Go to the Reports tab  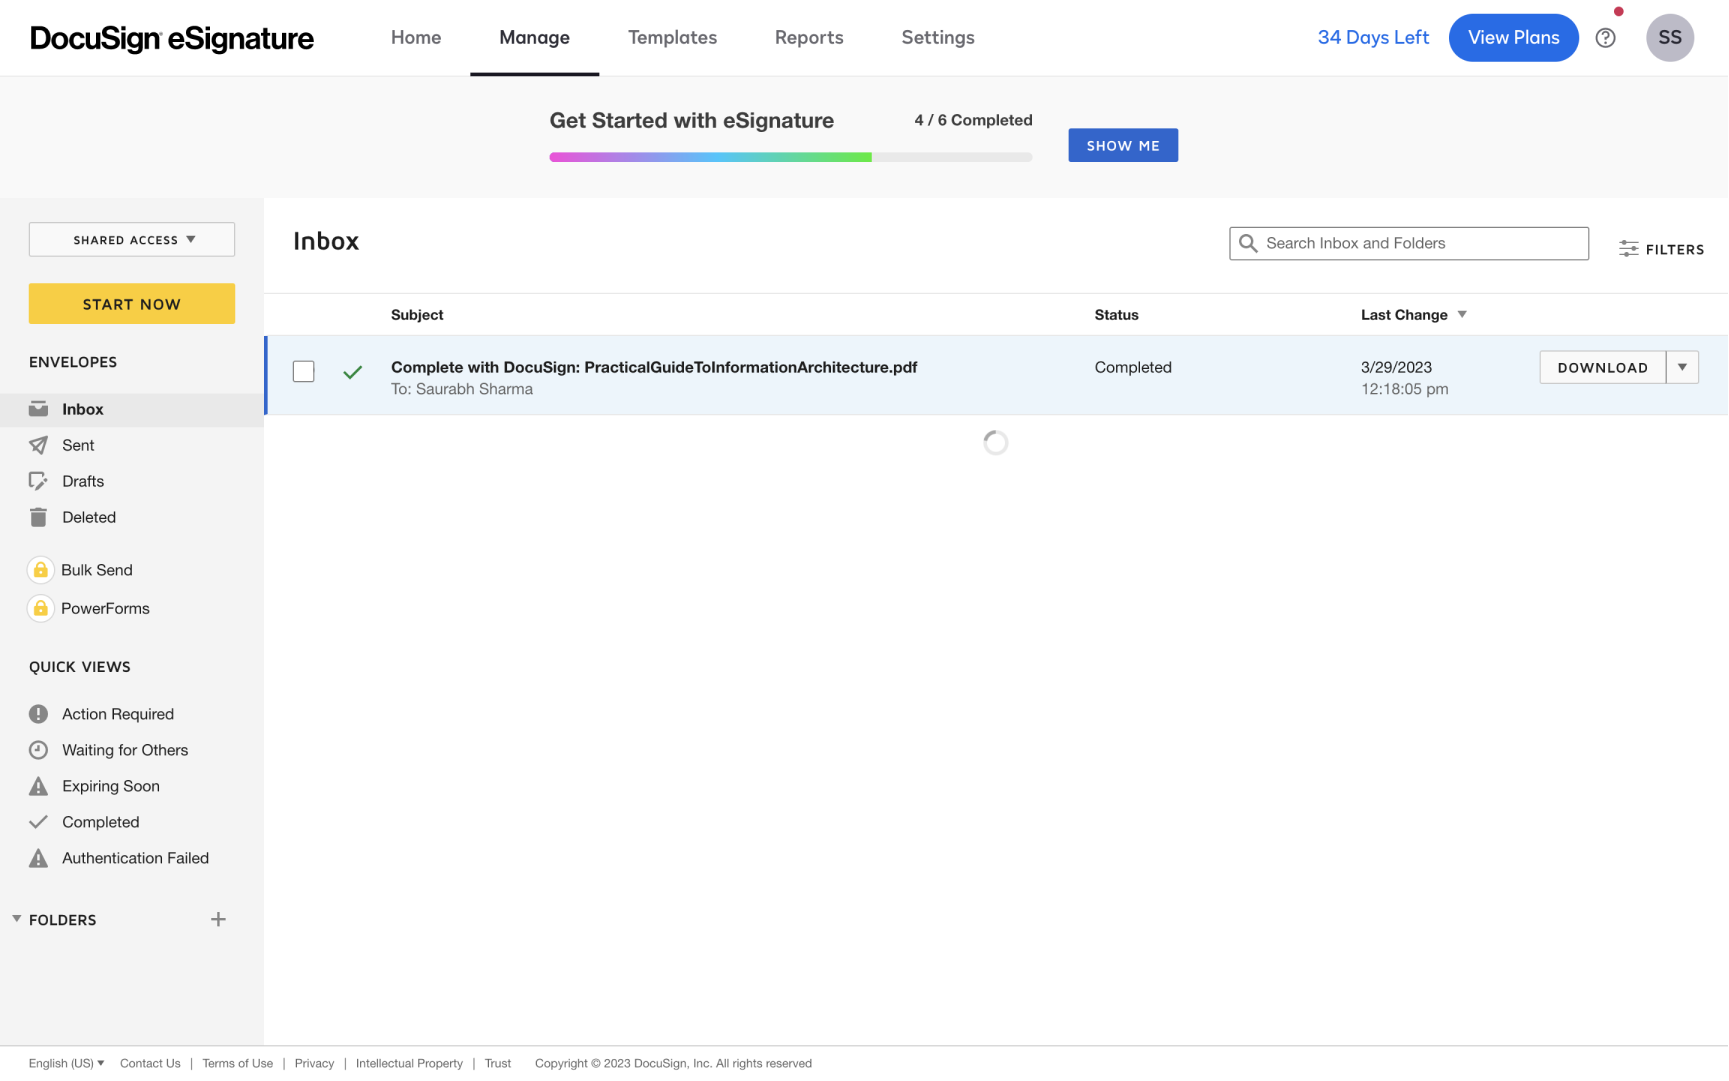point(808,38)
